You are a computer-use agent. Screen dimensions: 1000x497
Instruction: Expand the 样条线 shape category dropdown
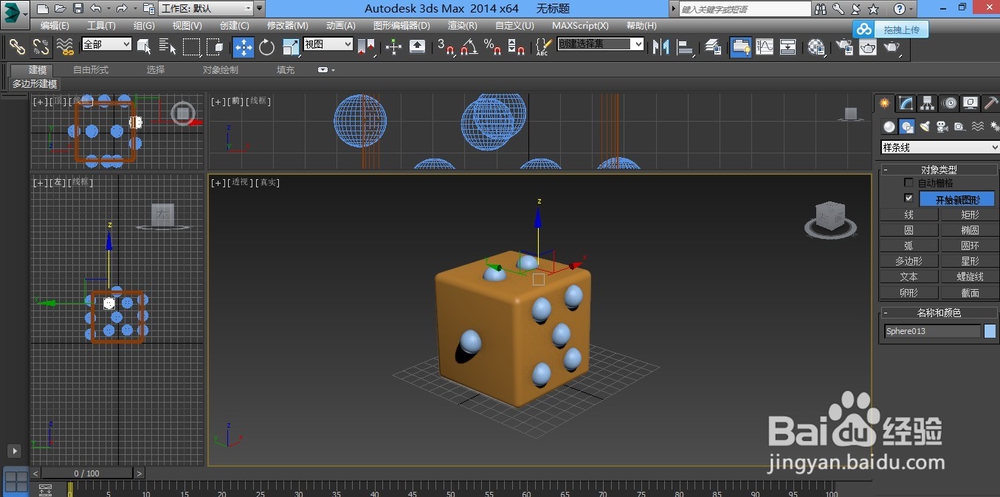pyautogui.click(x=939, y=147)
